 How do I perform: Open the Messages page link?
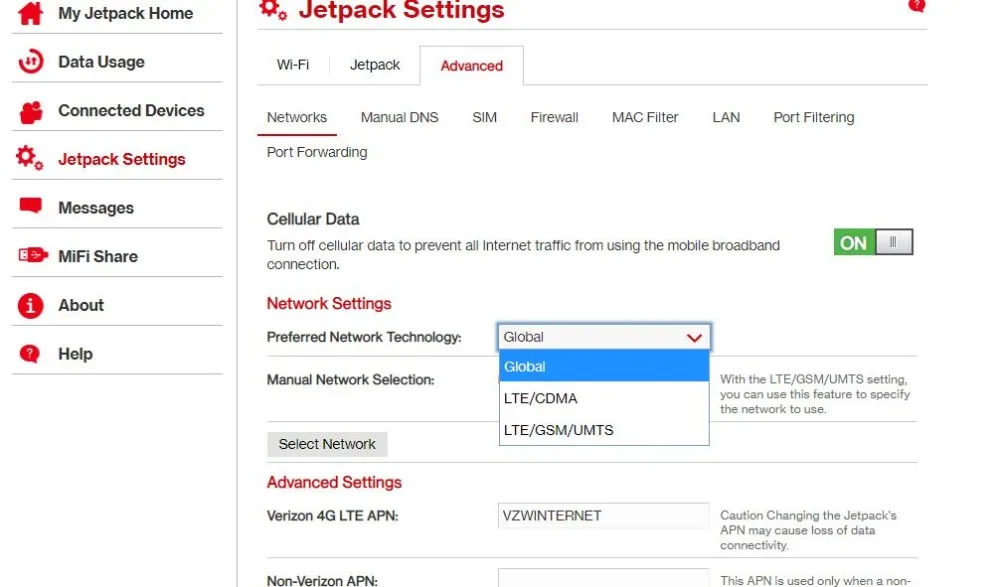pos(96,208)
